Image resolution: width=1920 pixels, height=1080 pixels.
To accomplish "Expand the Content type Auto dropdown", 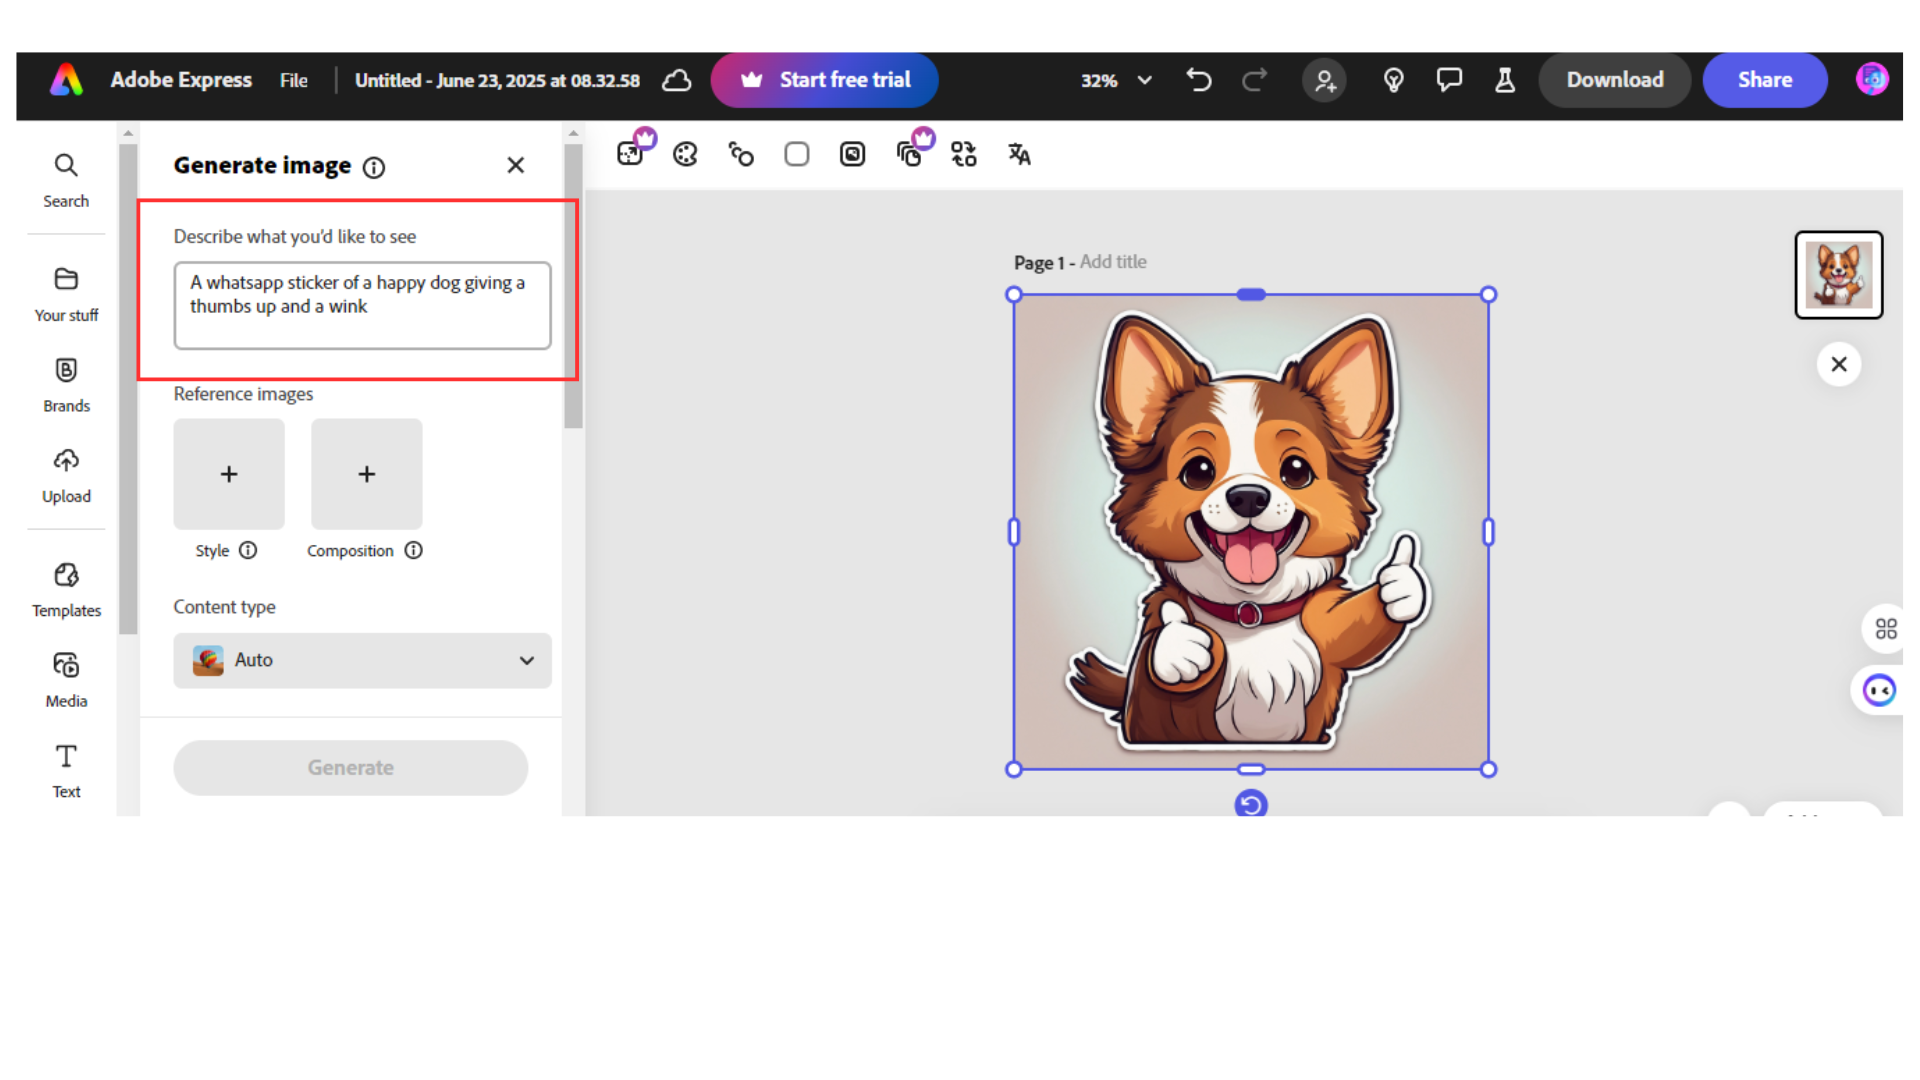I will click(x=362, y=660).
